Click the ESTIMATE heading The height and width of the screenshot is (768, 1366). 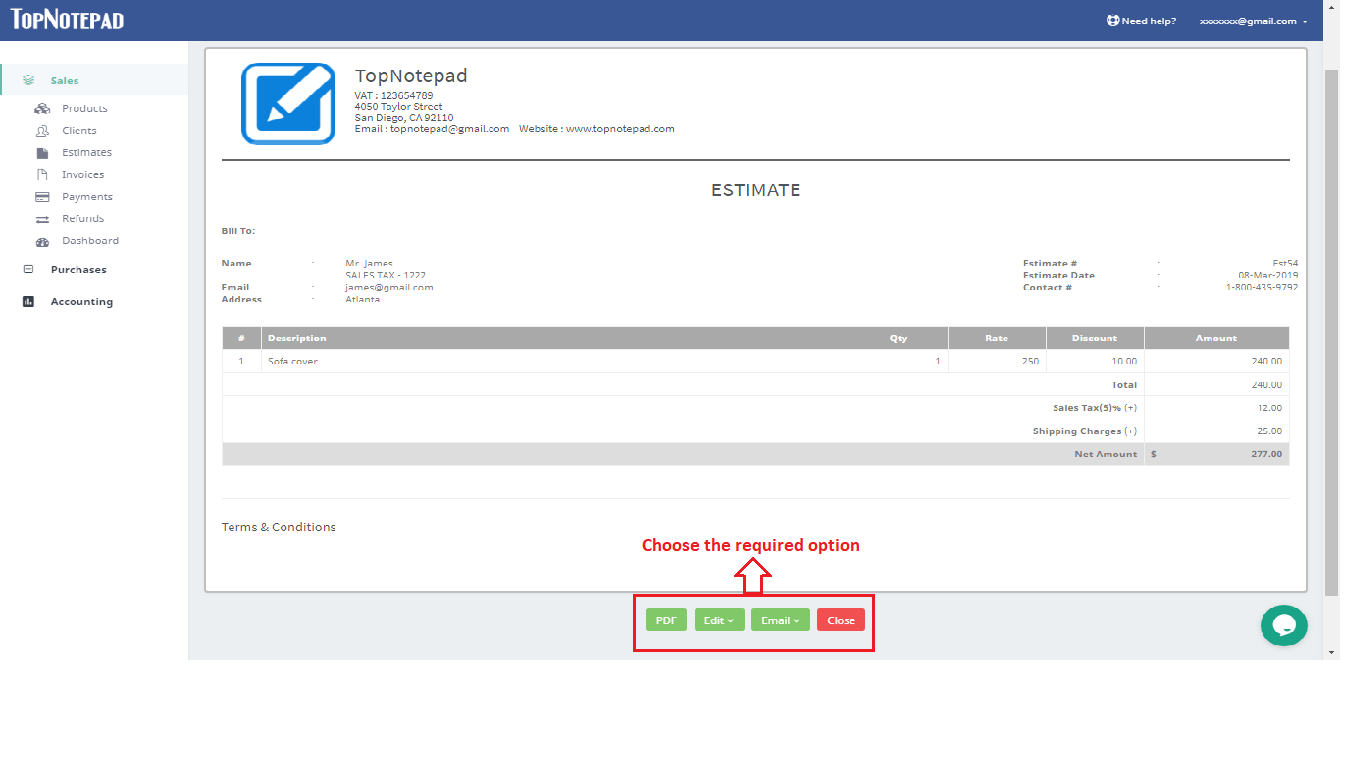756,190
